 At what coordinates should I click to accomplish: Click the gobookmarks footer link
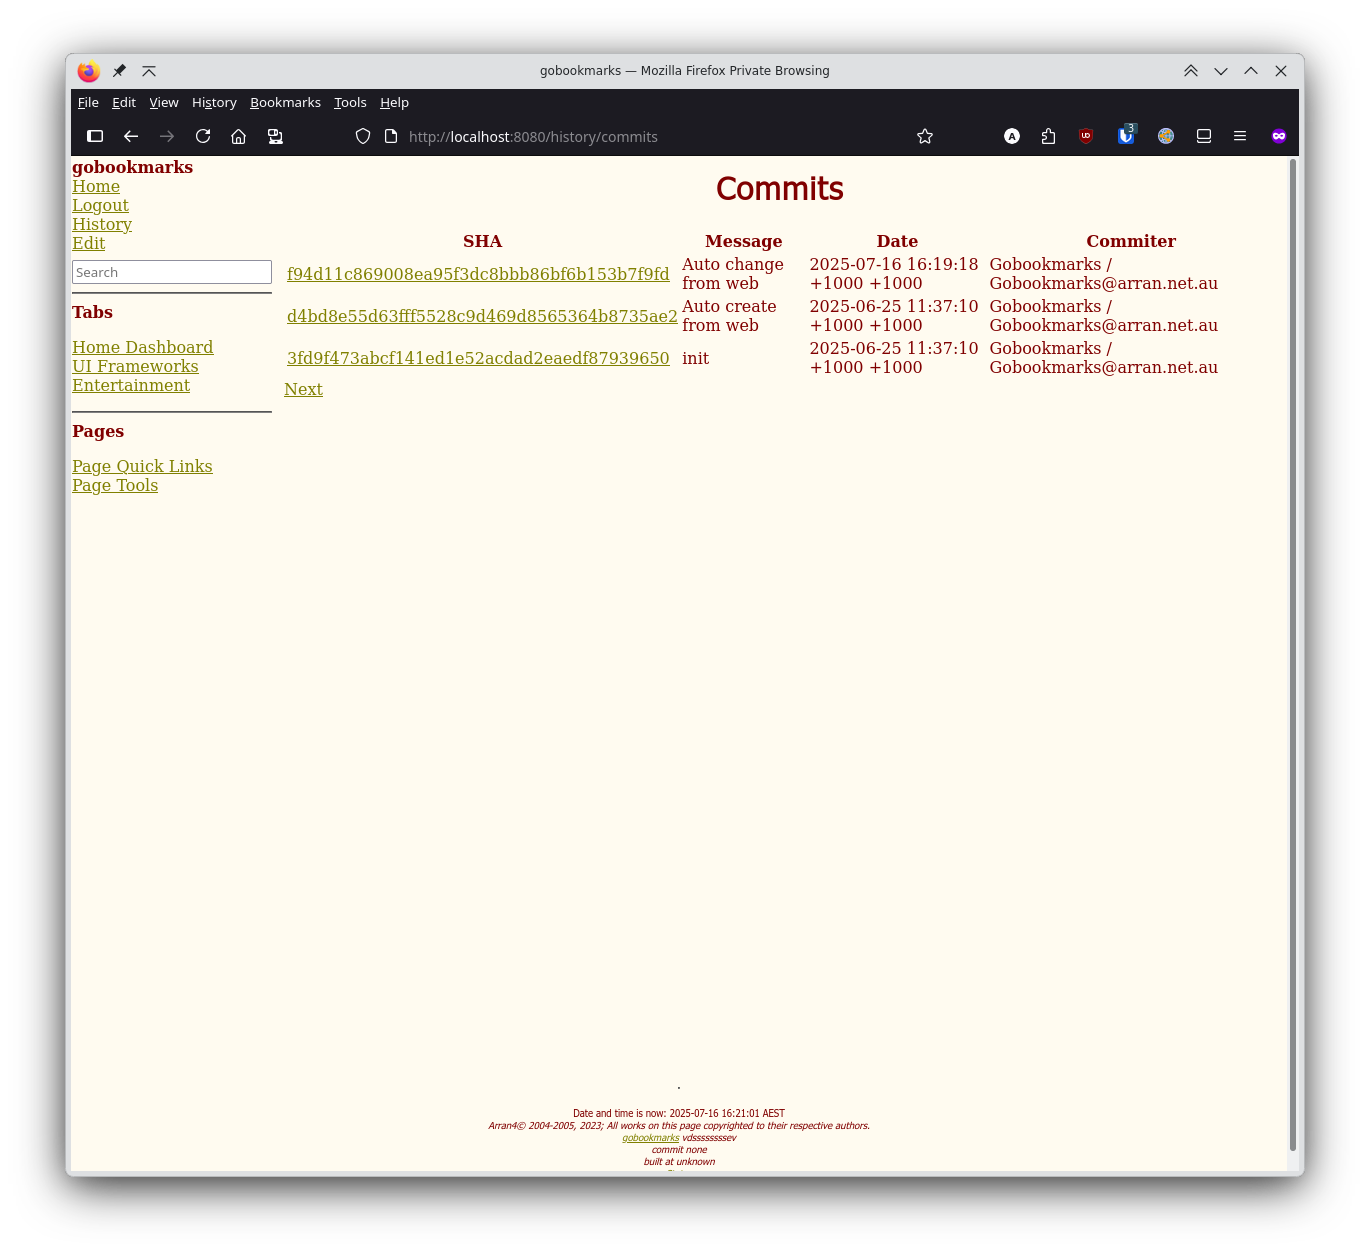click(x=650, y=1138)
